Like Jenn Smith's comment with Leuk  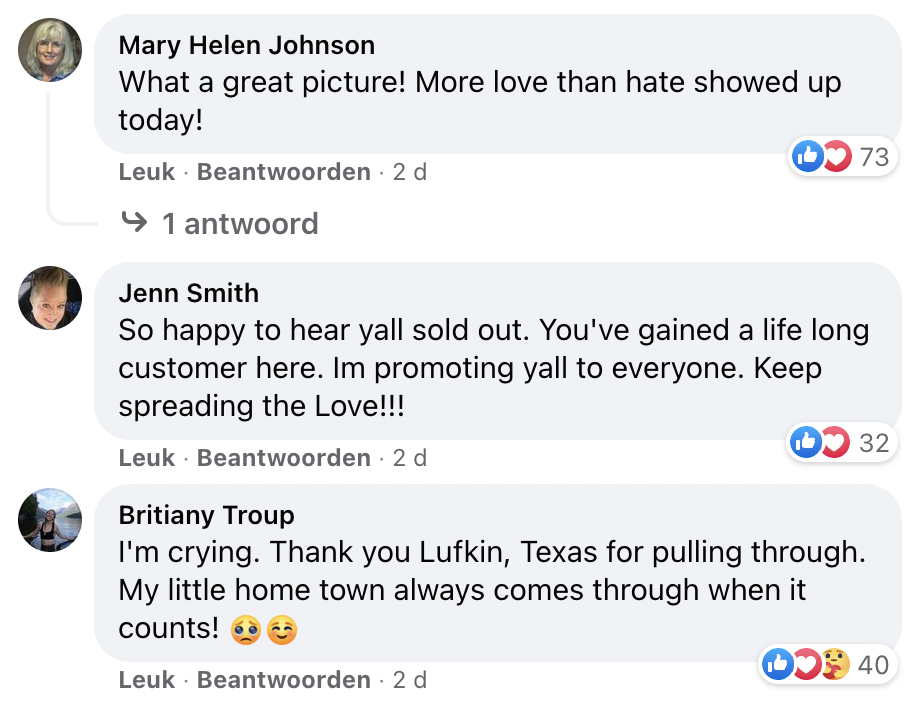click(x=146, y=458)
